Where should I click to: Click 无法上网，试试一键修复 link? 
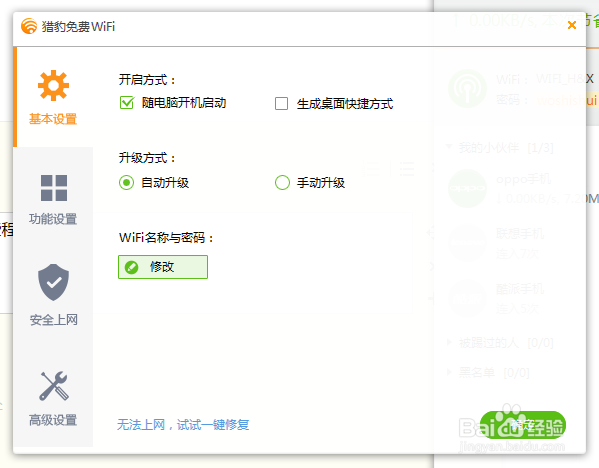[x=183, y=424]
